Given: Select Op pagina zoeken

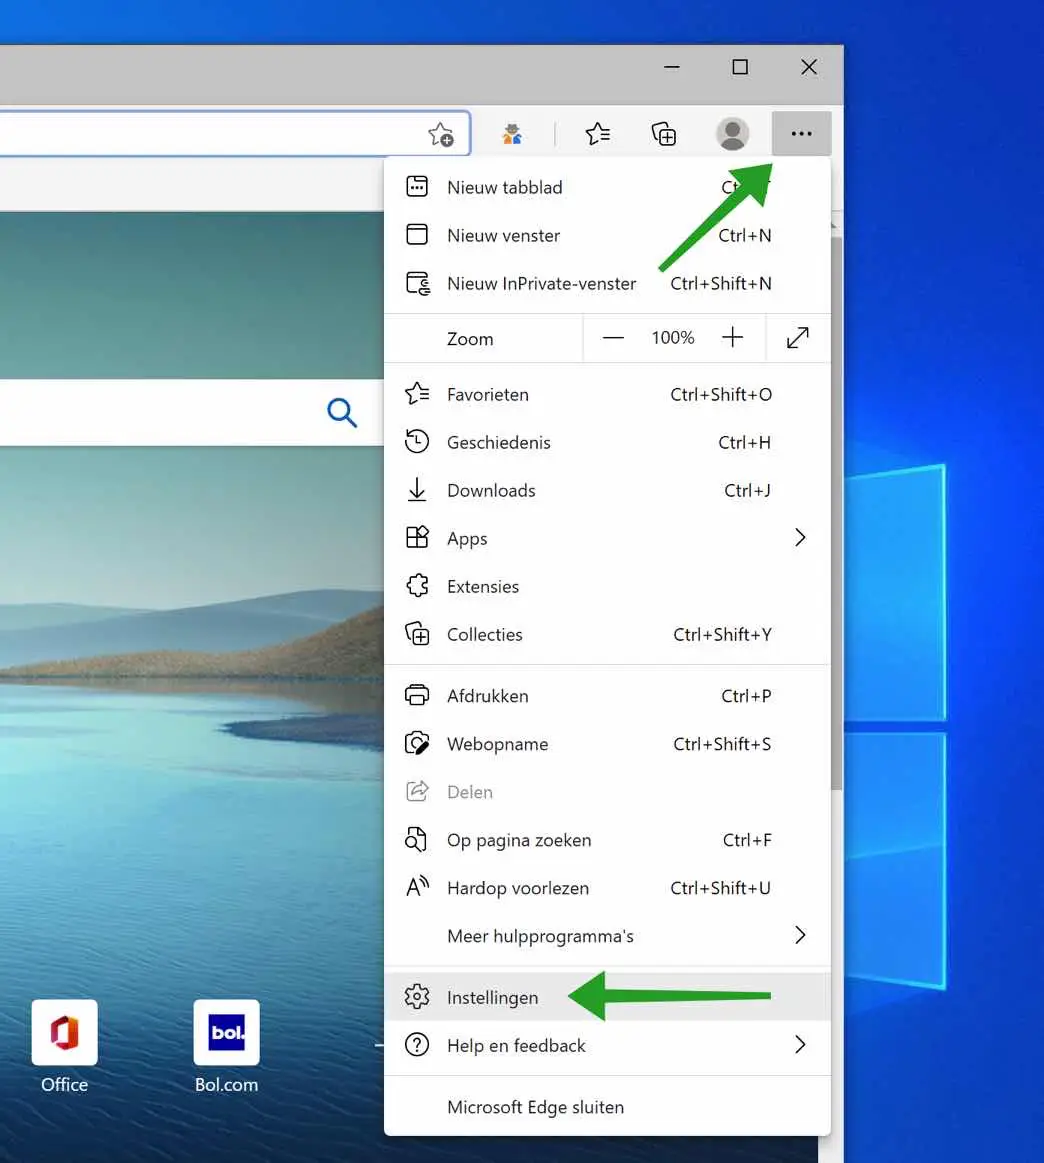Looking at the screenshot, I should [607, 840].
